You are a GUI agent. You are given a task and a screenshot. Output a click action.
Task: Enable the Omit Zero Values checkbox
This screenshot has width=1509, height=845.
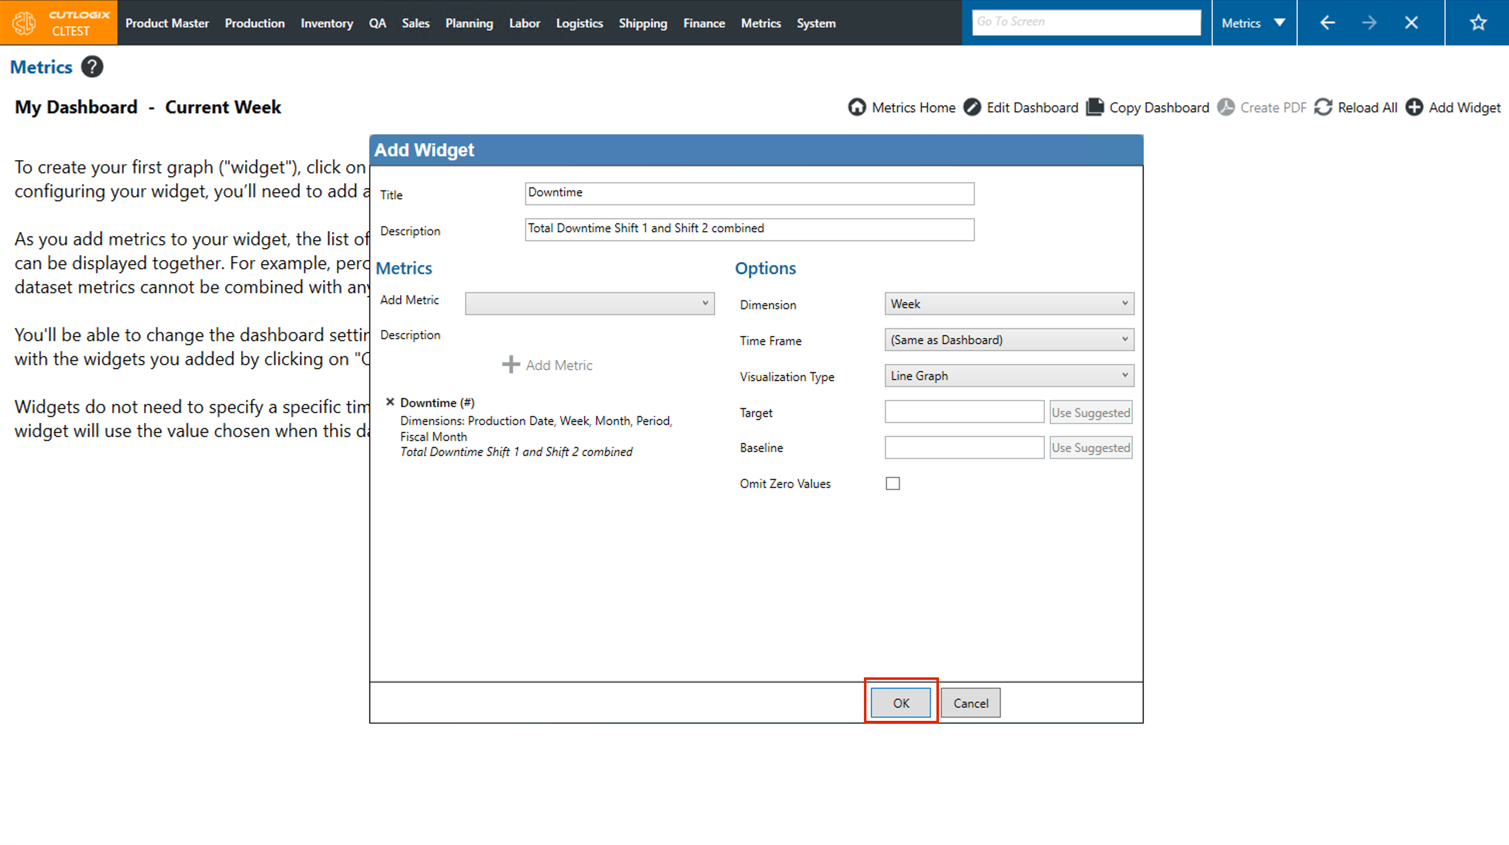click(x=892, y=484)
